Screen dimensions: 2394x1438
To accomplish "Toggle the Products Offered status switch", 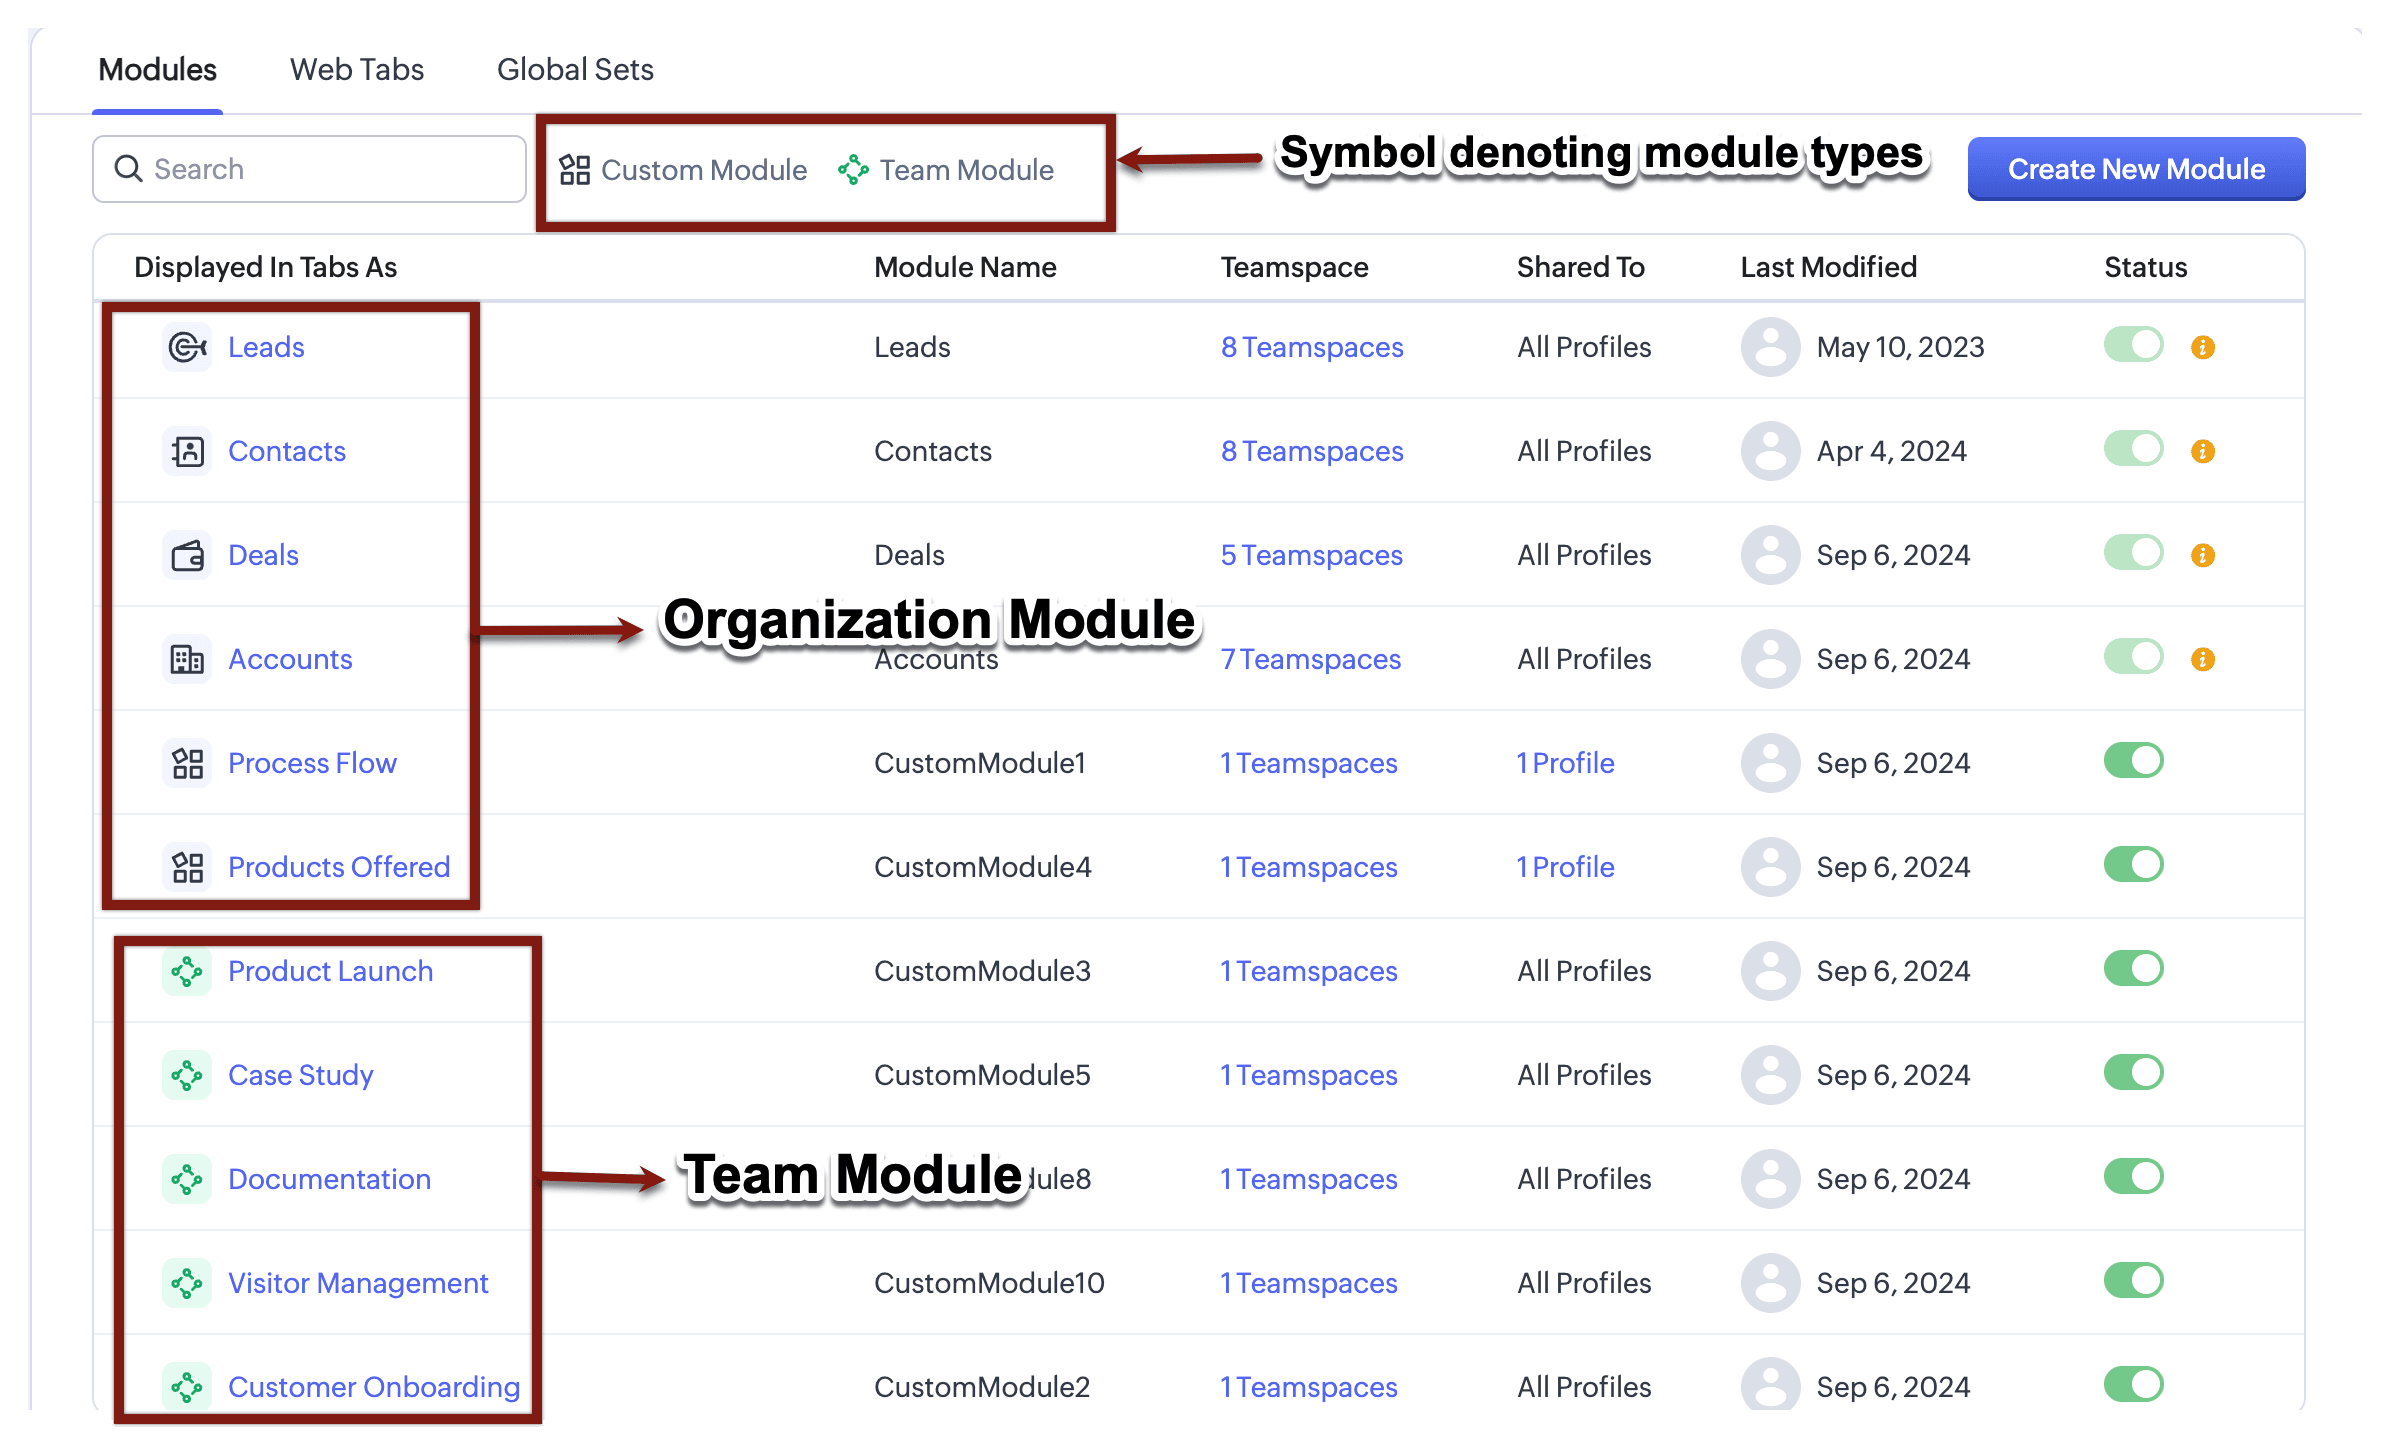I will 2133,865.
